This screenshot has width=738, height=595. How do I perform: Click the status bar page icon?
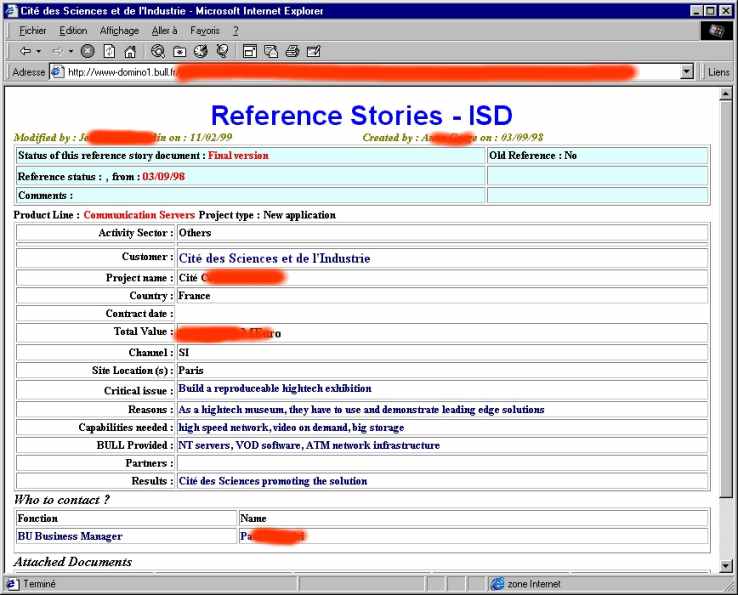(13, 584)
